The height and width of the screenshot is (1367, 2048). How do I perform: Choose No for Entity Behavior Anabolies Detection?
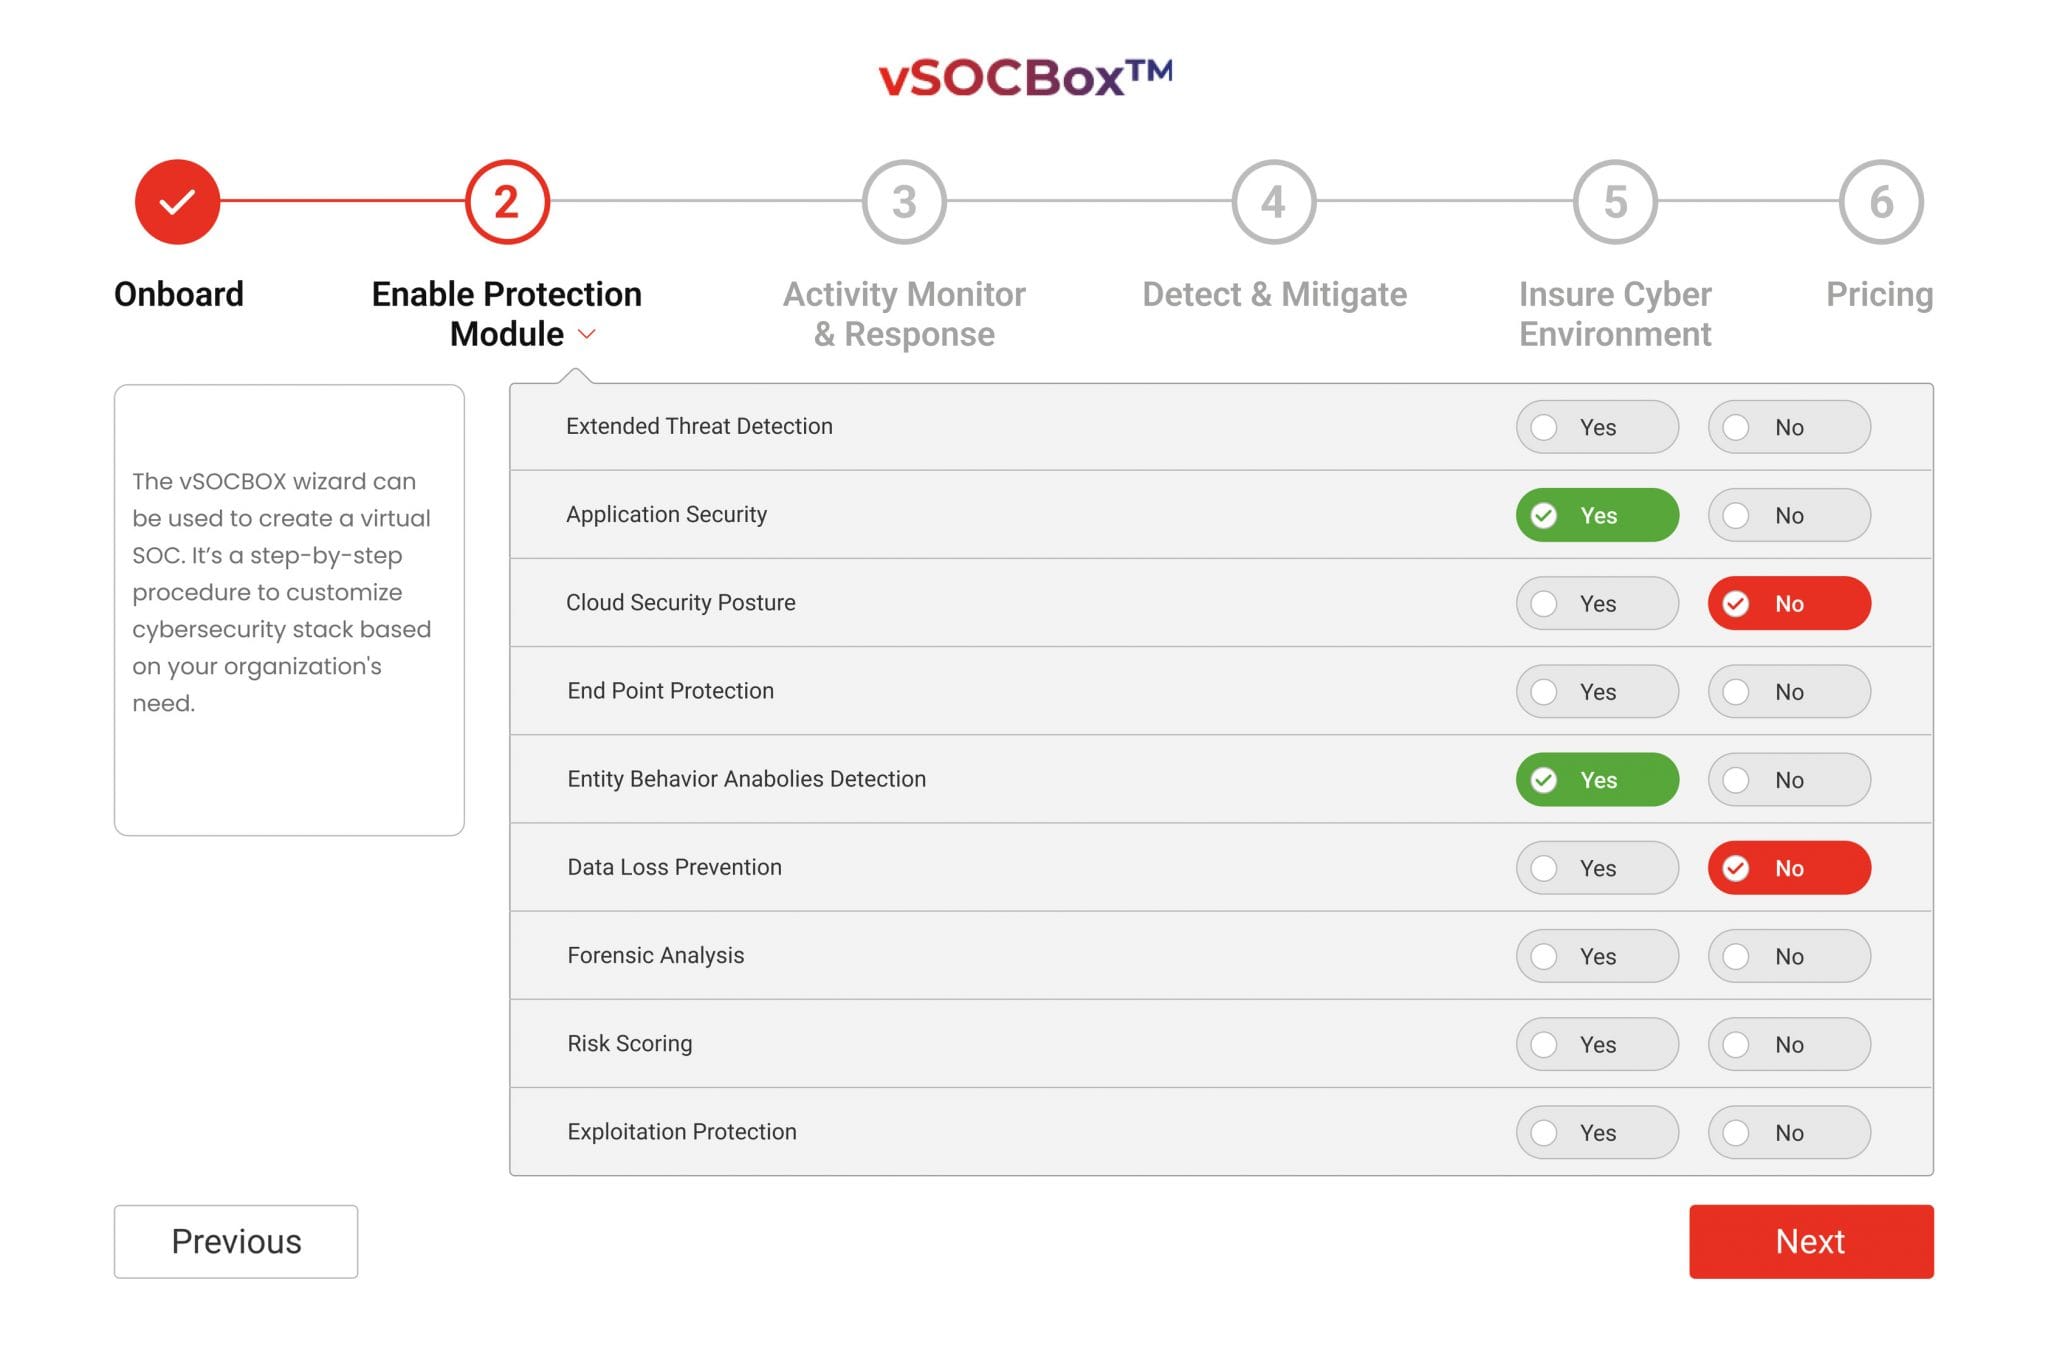coord(1788,780)
